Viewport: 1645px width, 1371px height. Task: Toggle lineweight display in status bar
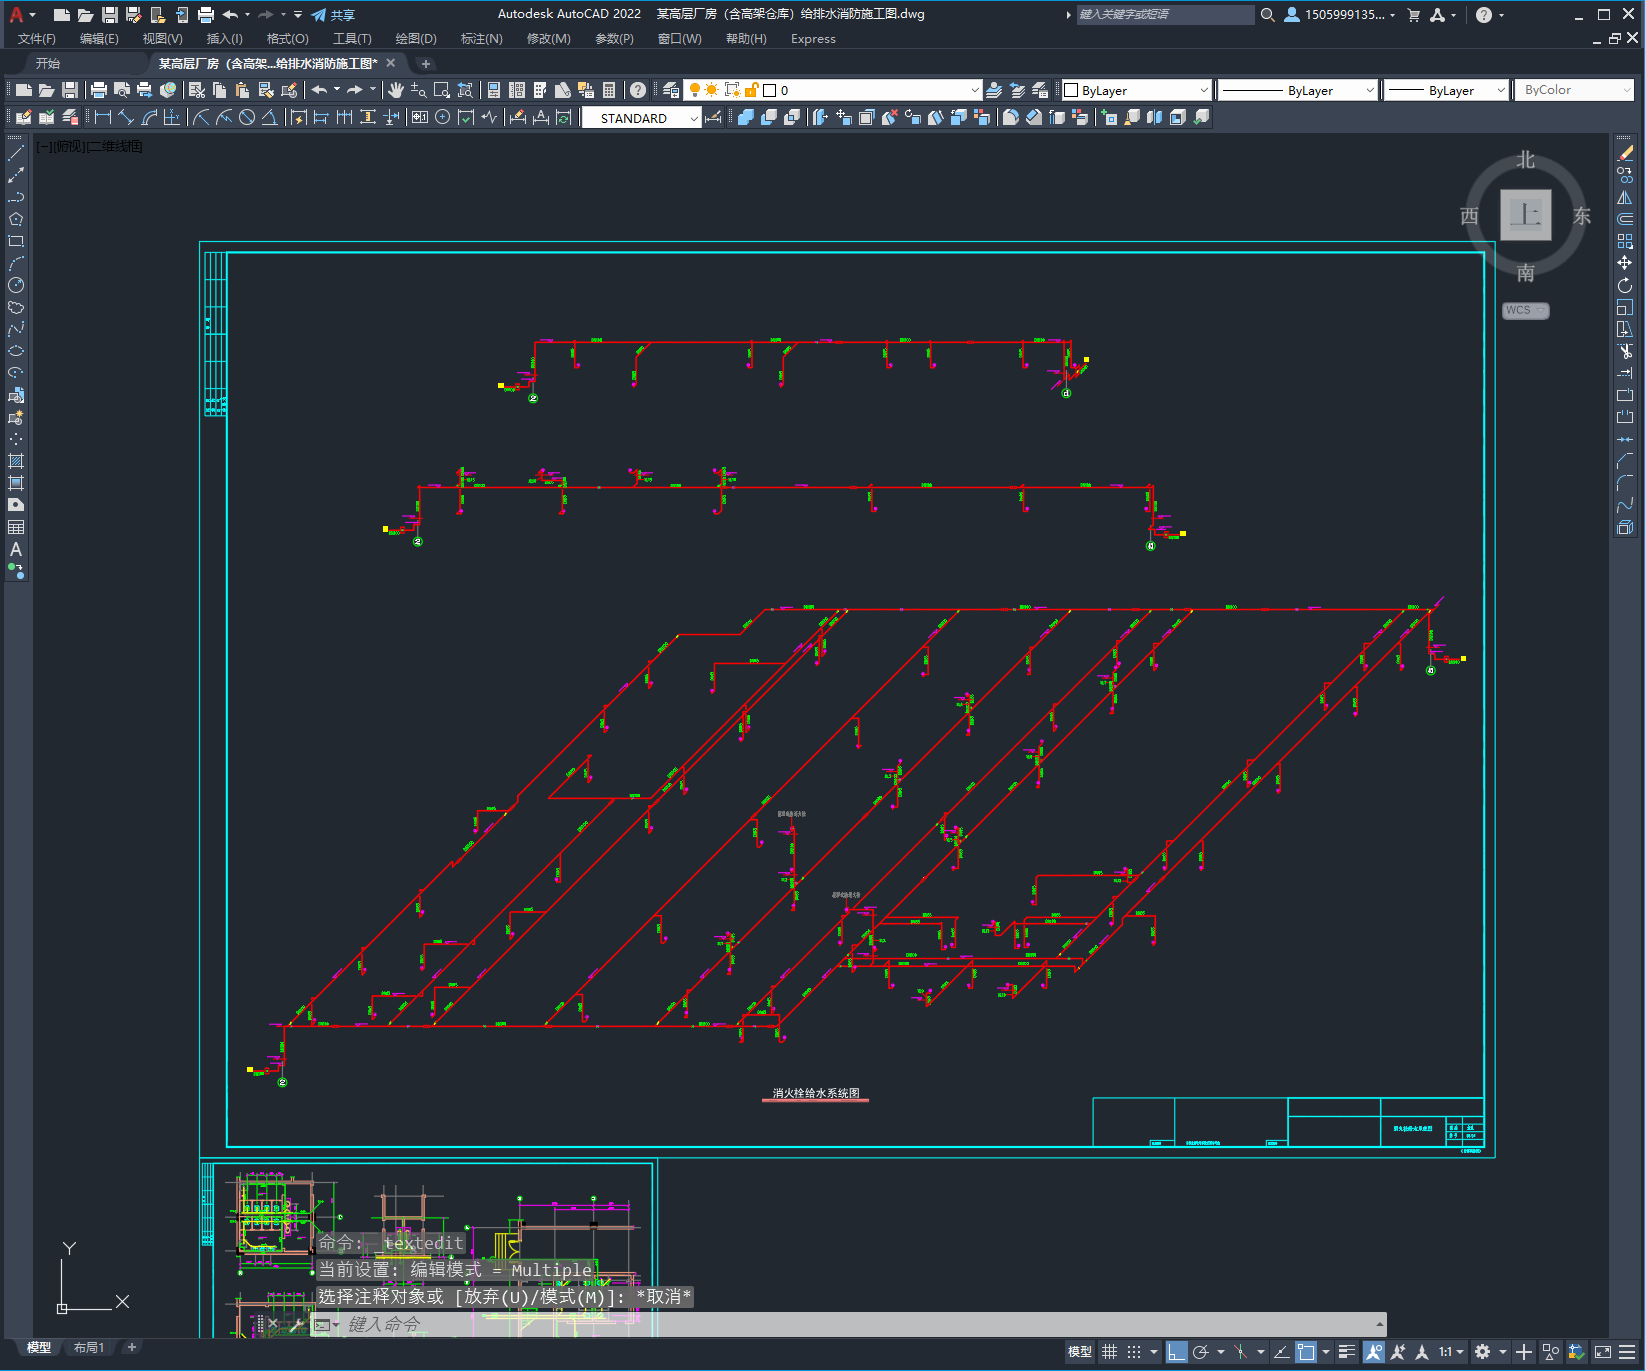1347,1352
